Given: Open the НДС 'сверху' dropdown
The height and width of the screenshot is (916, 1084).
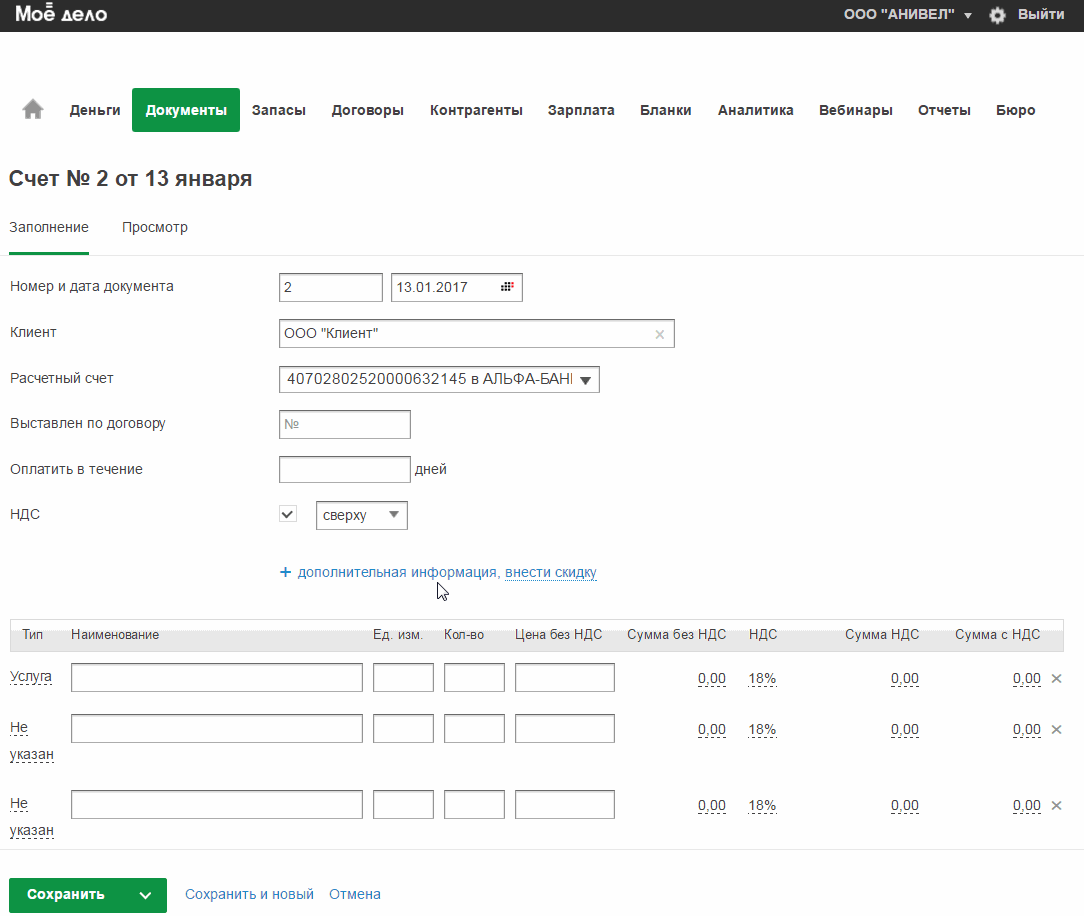Looking at the screenshot, I should tap(361, 515).
